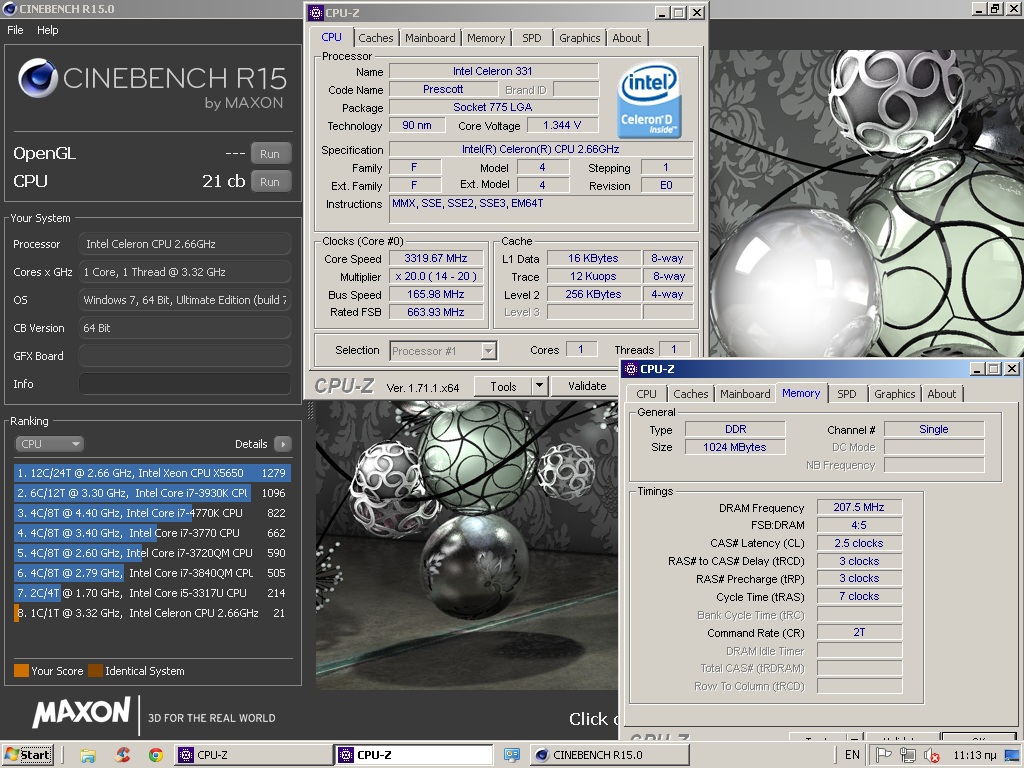This screenshot has height=768, width=1024.
Task: Launch Chrome from the taskbar
Action: pos(155,756)
